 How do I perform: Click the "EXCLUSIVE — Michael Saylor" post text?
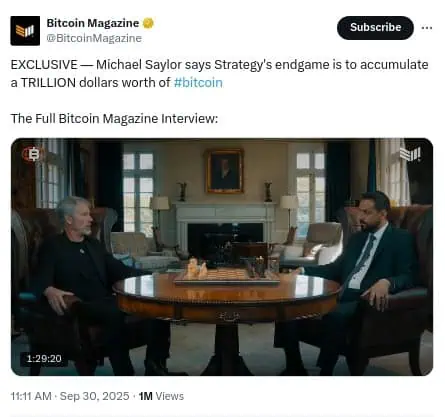111,65
